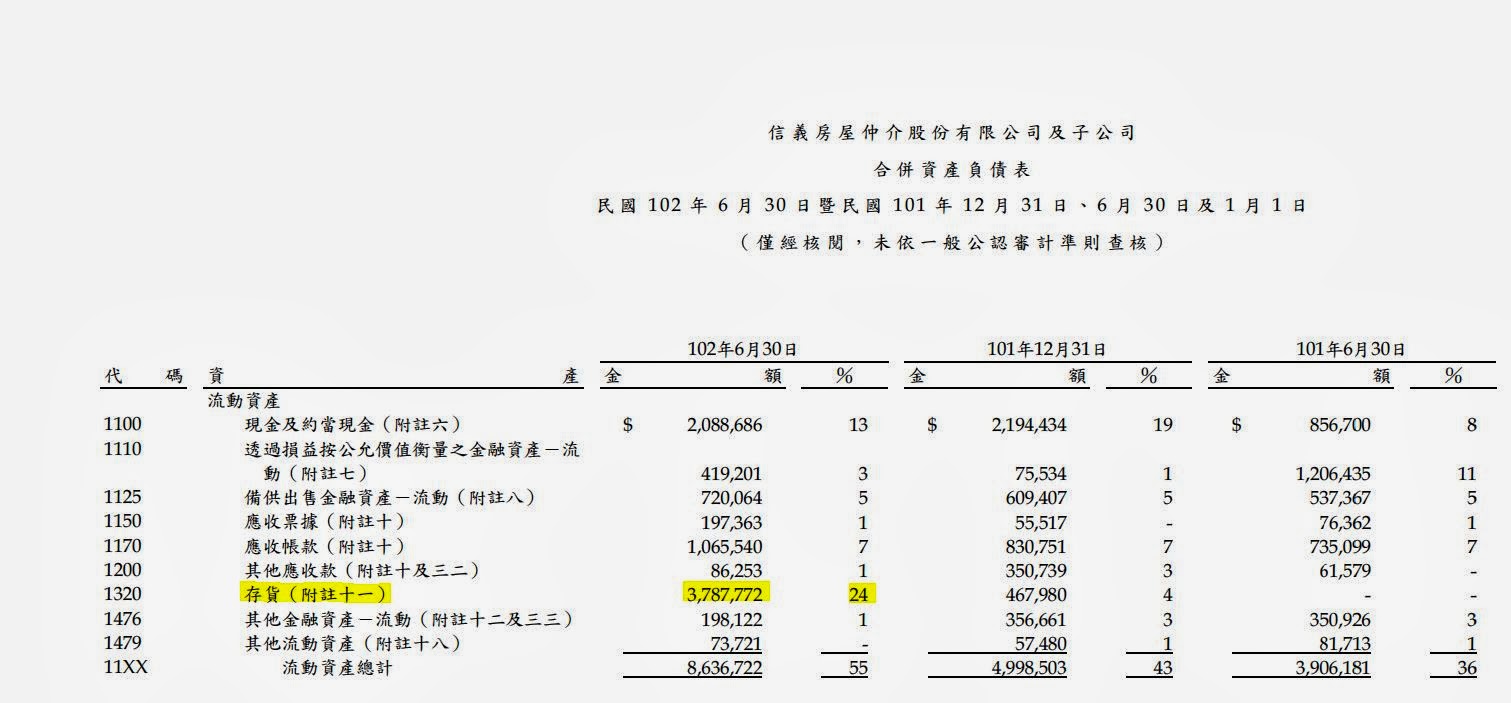Click the amount 1,206,435
The image size is (1511, 703).
pyautogui.click(x=1332, y=473)
